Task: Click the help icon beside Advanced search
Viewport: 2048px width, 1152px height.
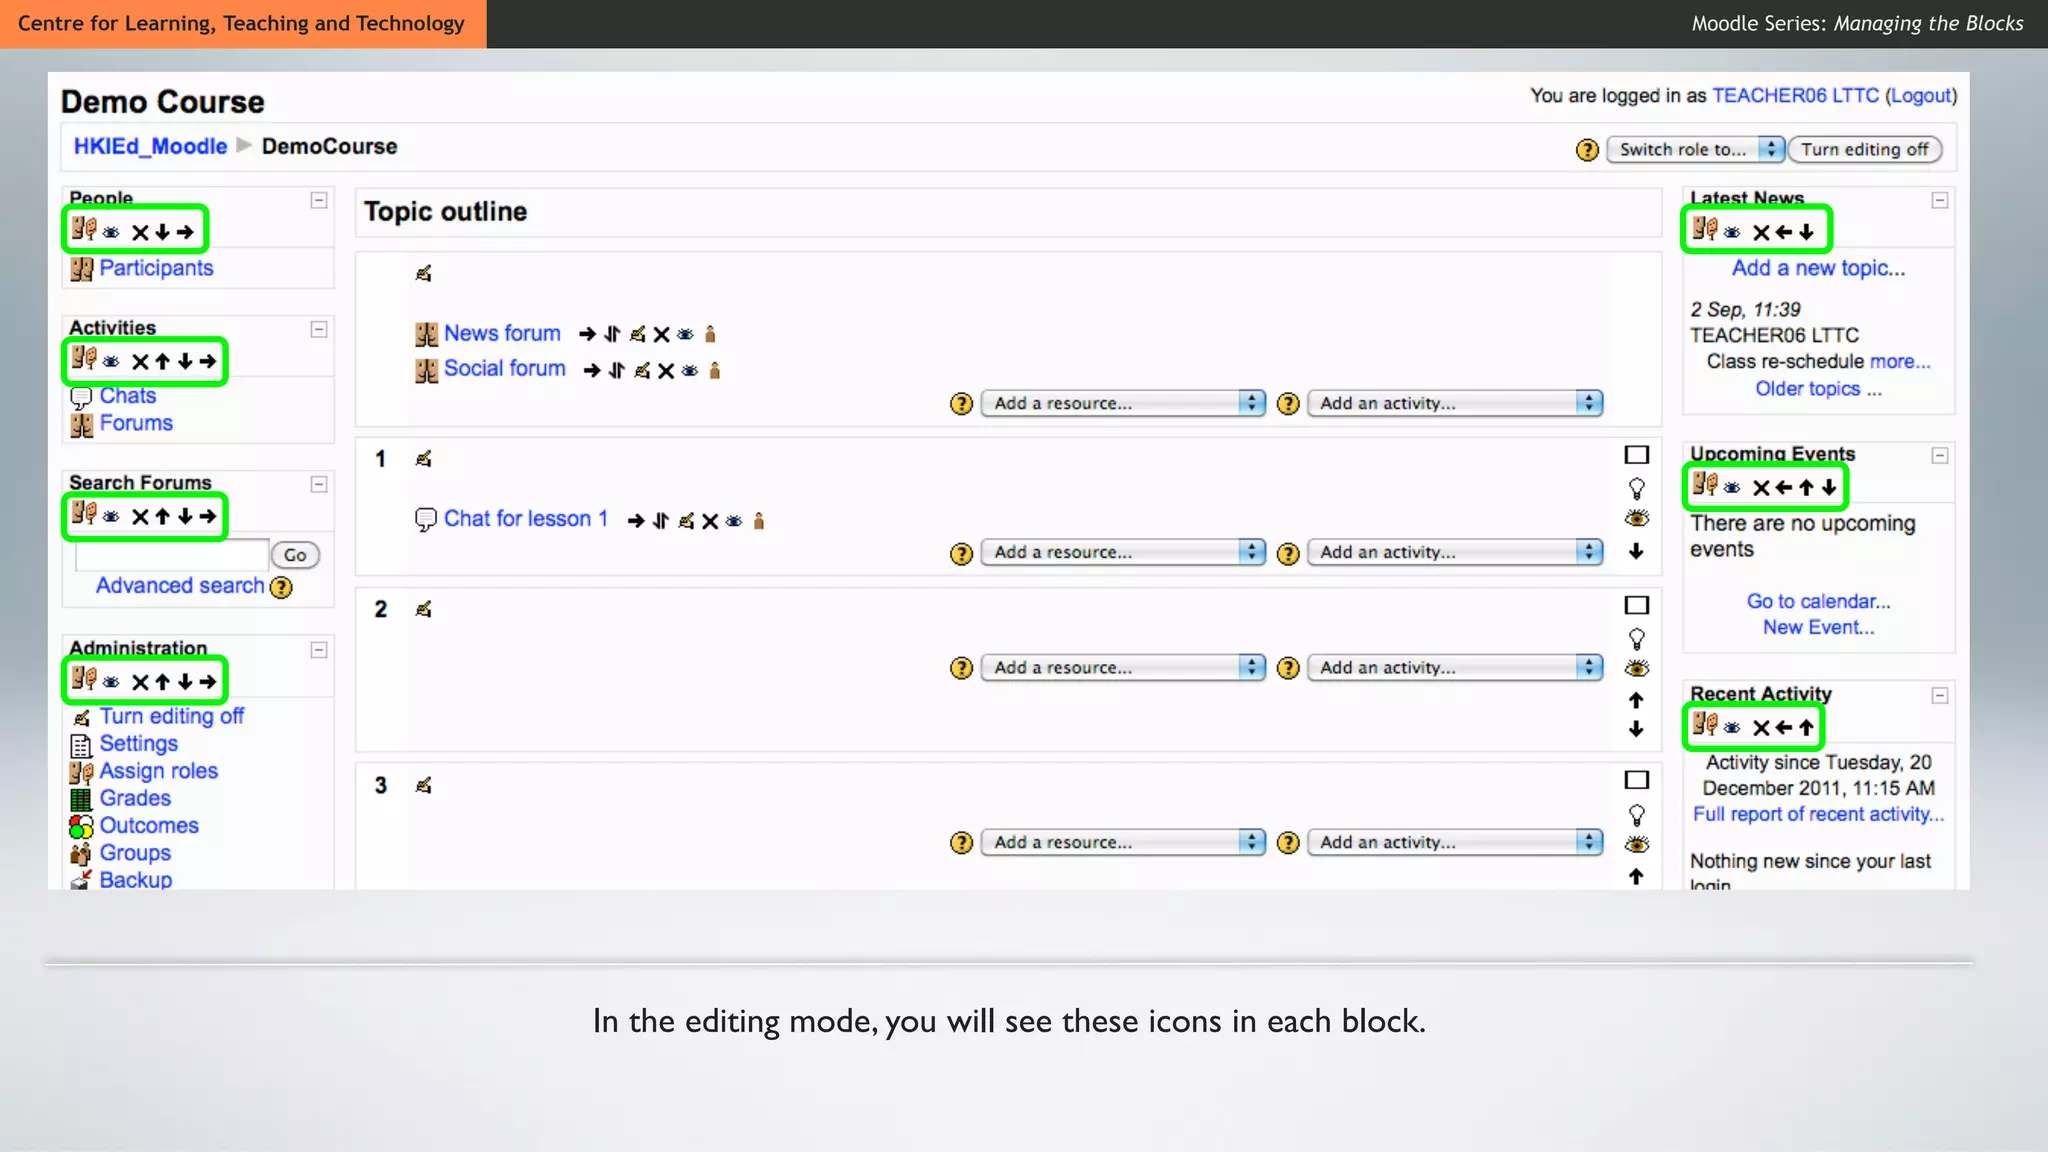Action: coord(282,587)
